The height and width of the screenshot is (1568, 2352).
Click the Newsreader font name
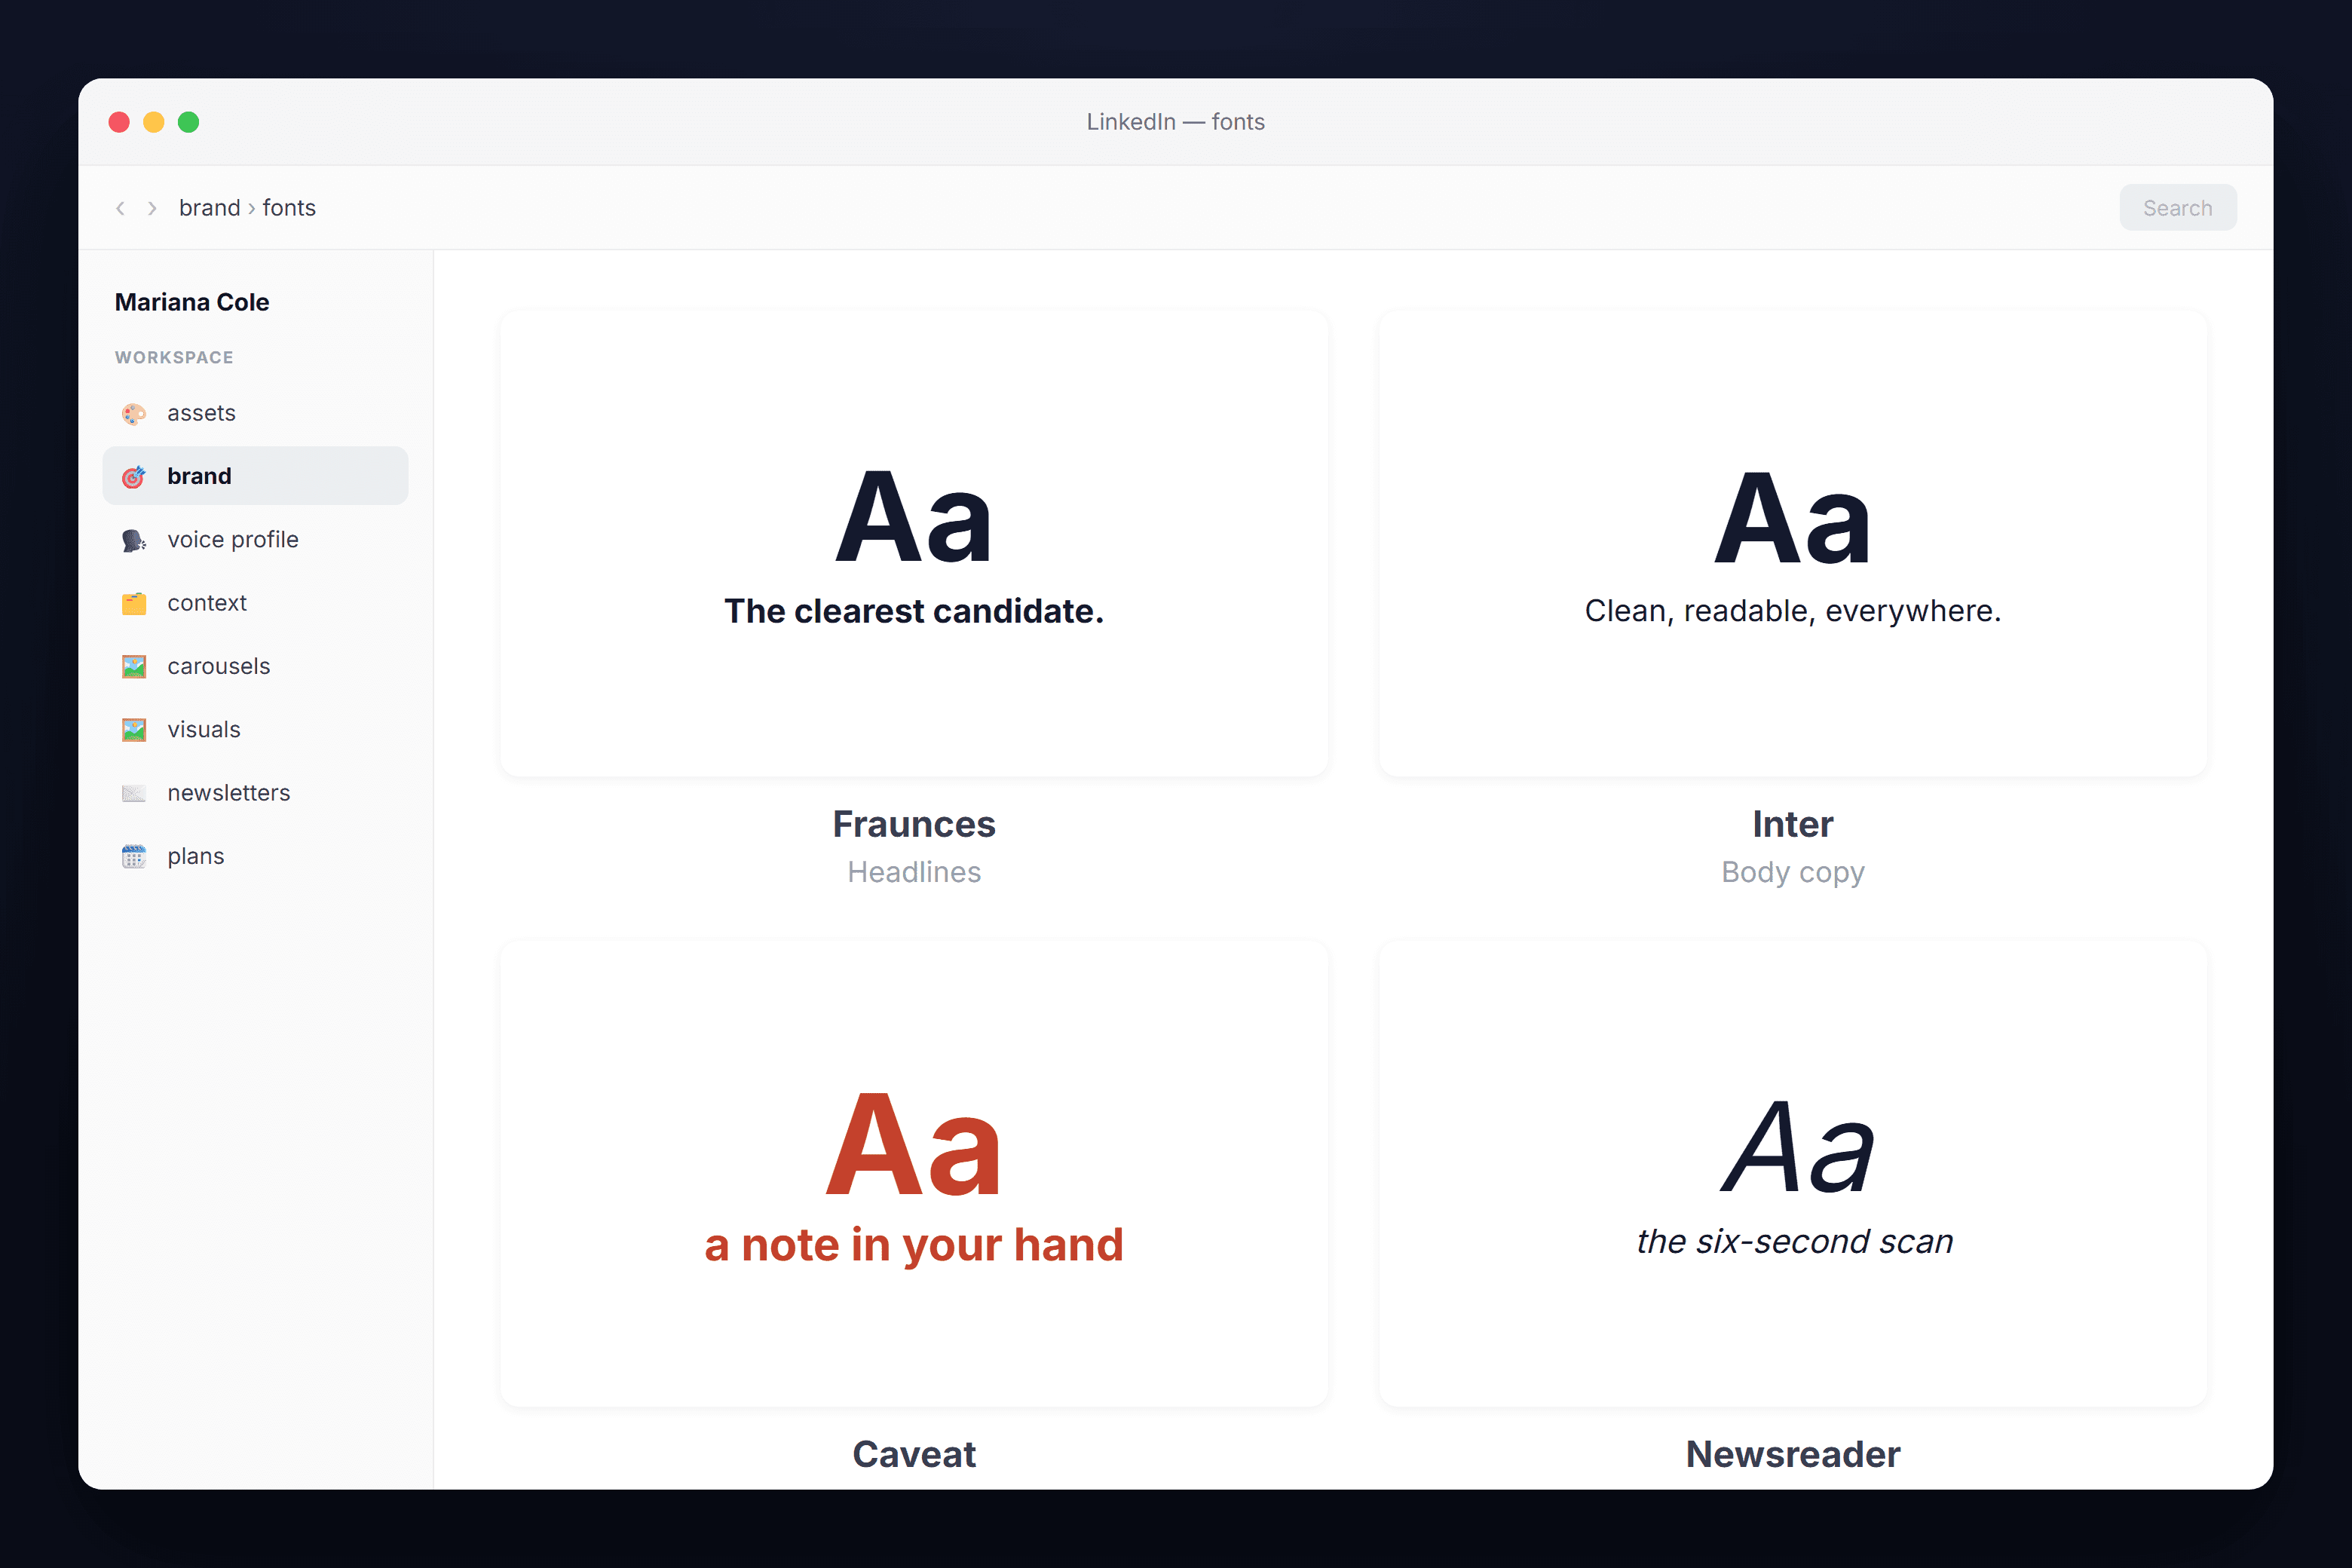coord(1793,1454)
